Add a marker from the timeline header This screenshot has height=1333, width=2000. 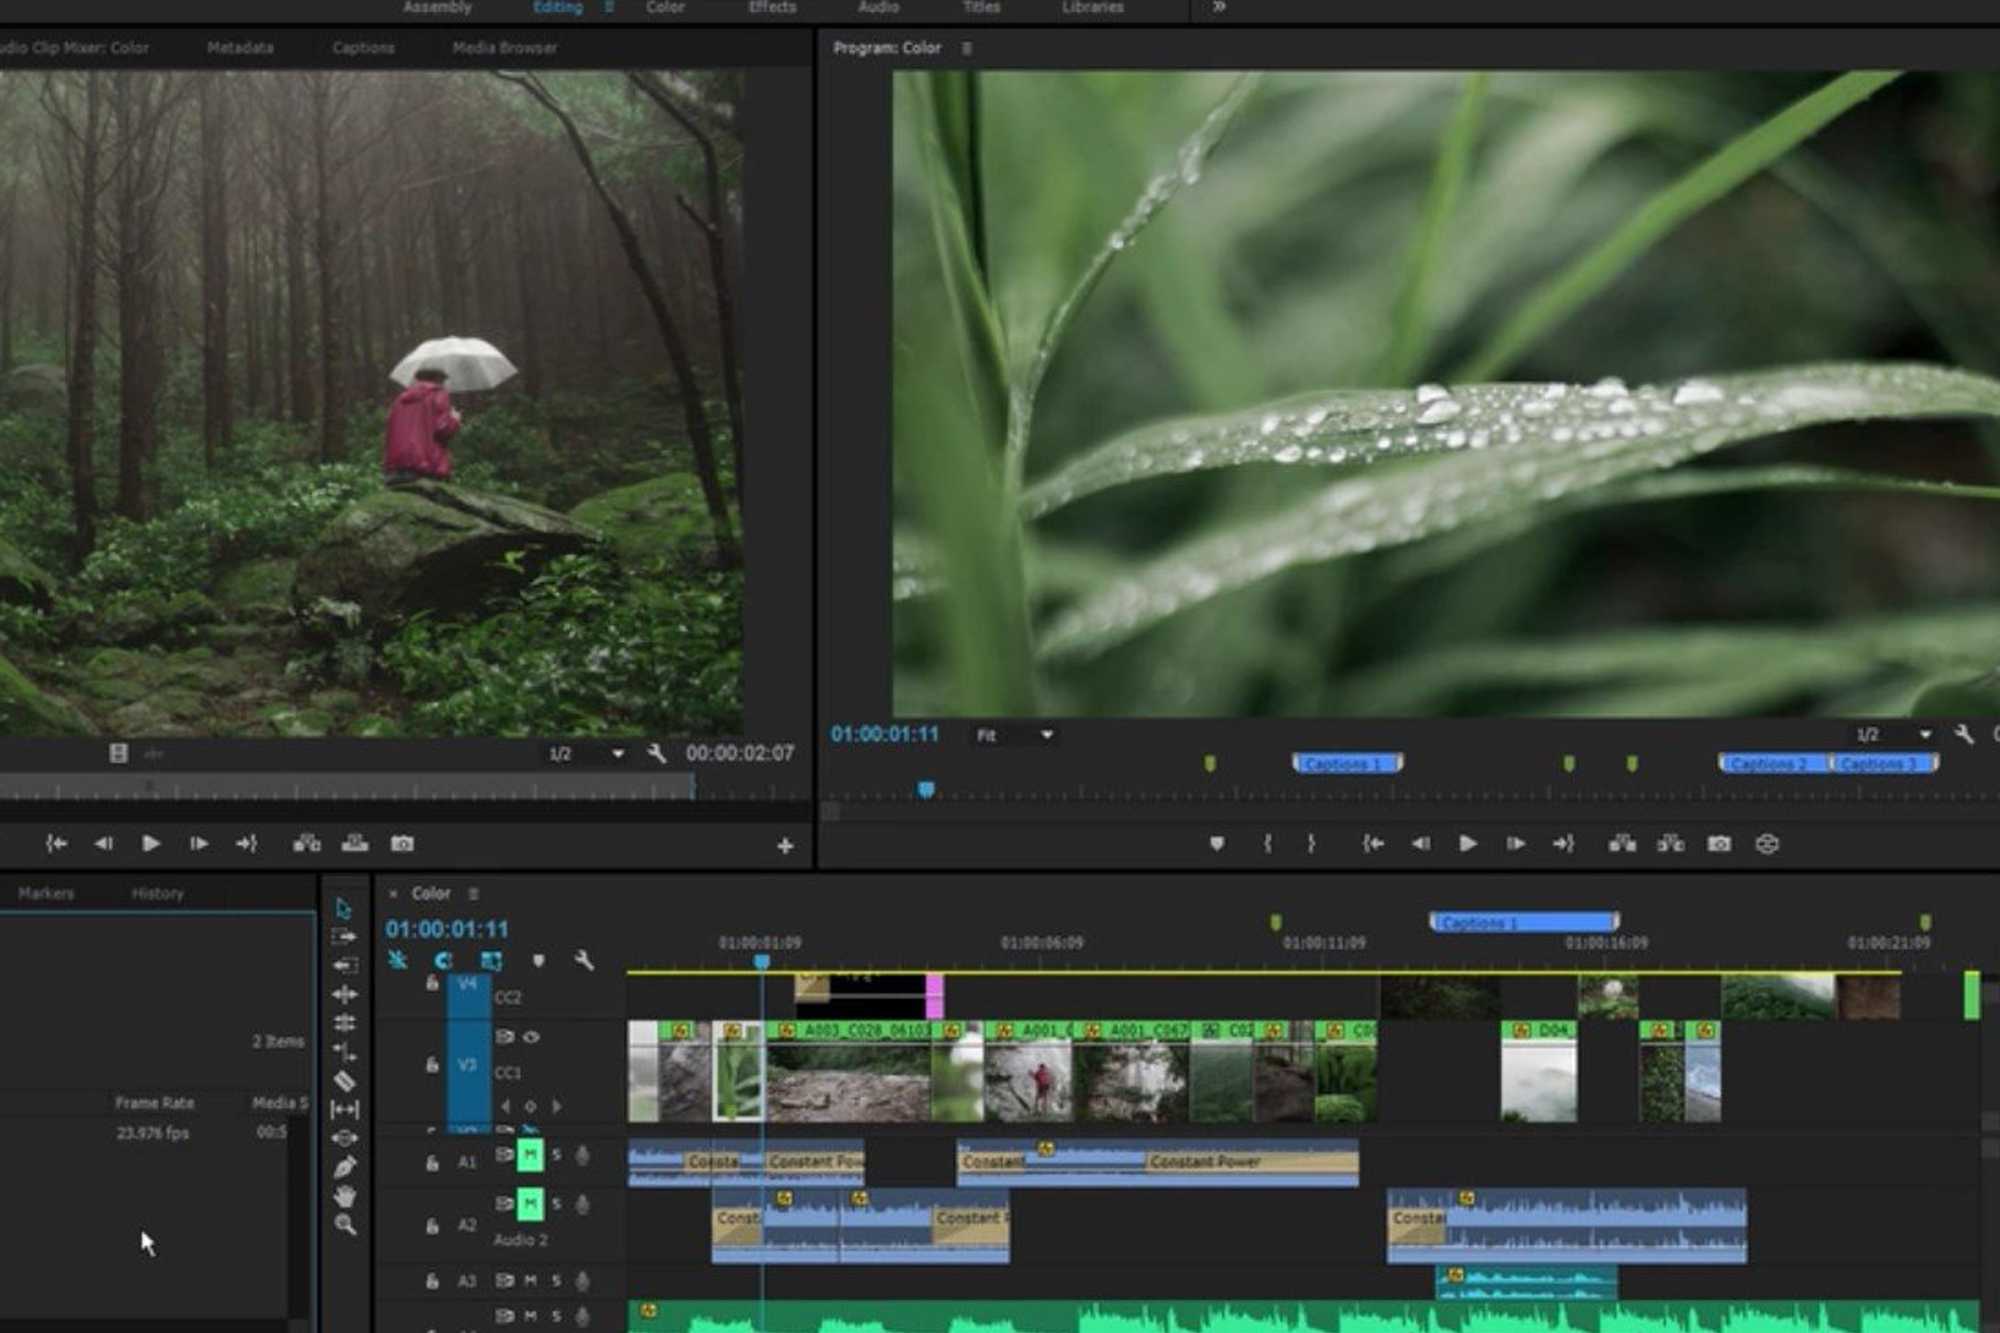coord(538,961)
